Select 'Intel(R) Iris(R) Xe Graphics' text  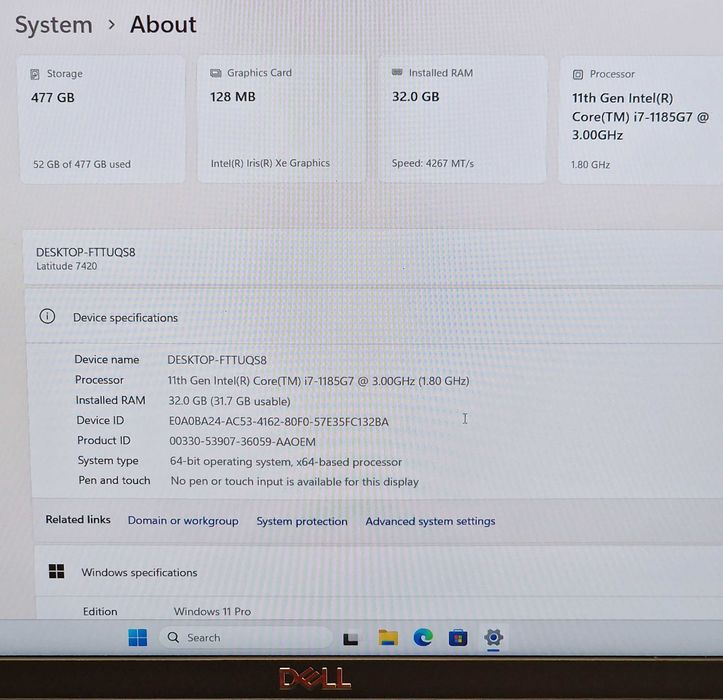point(270,163)
